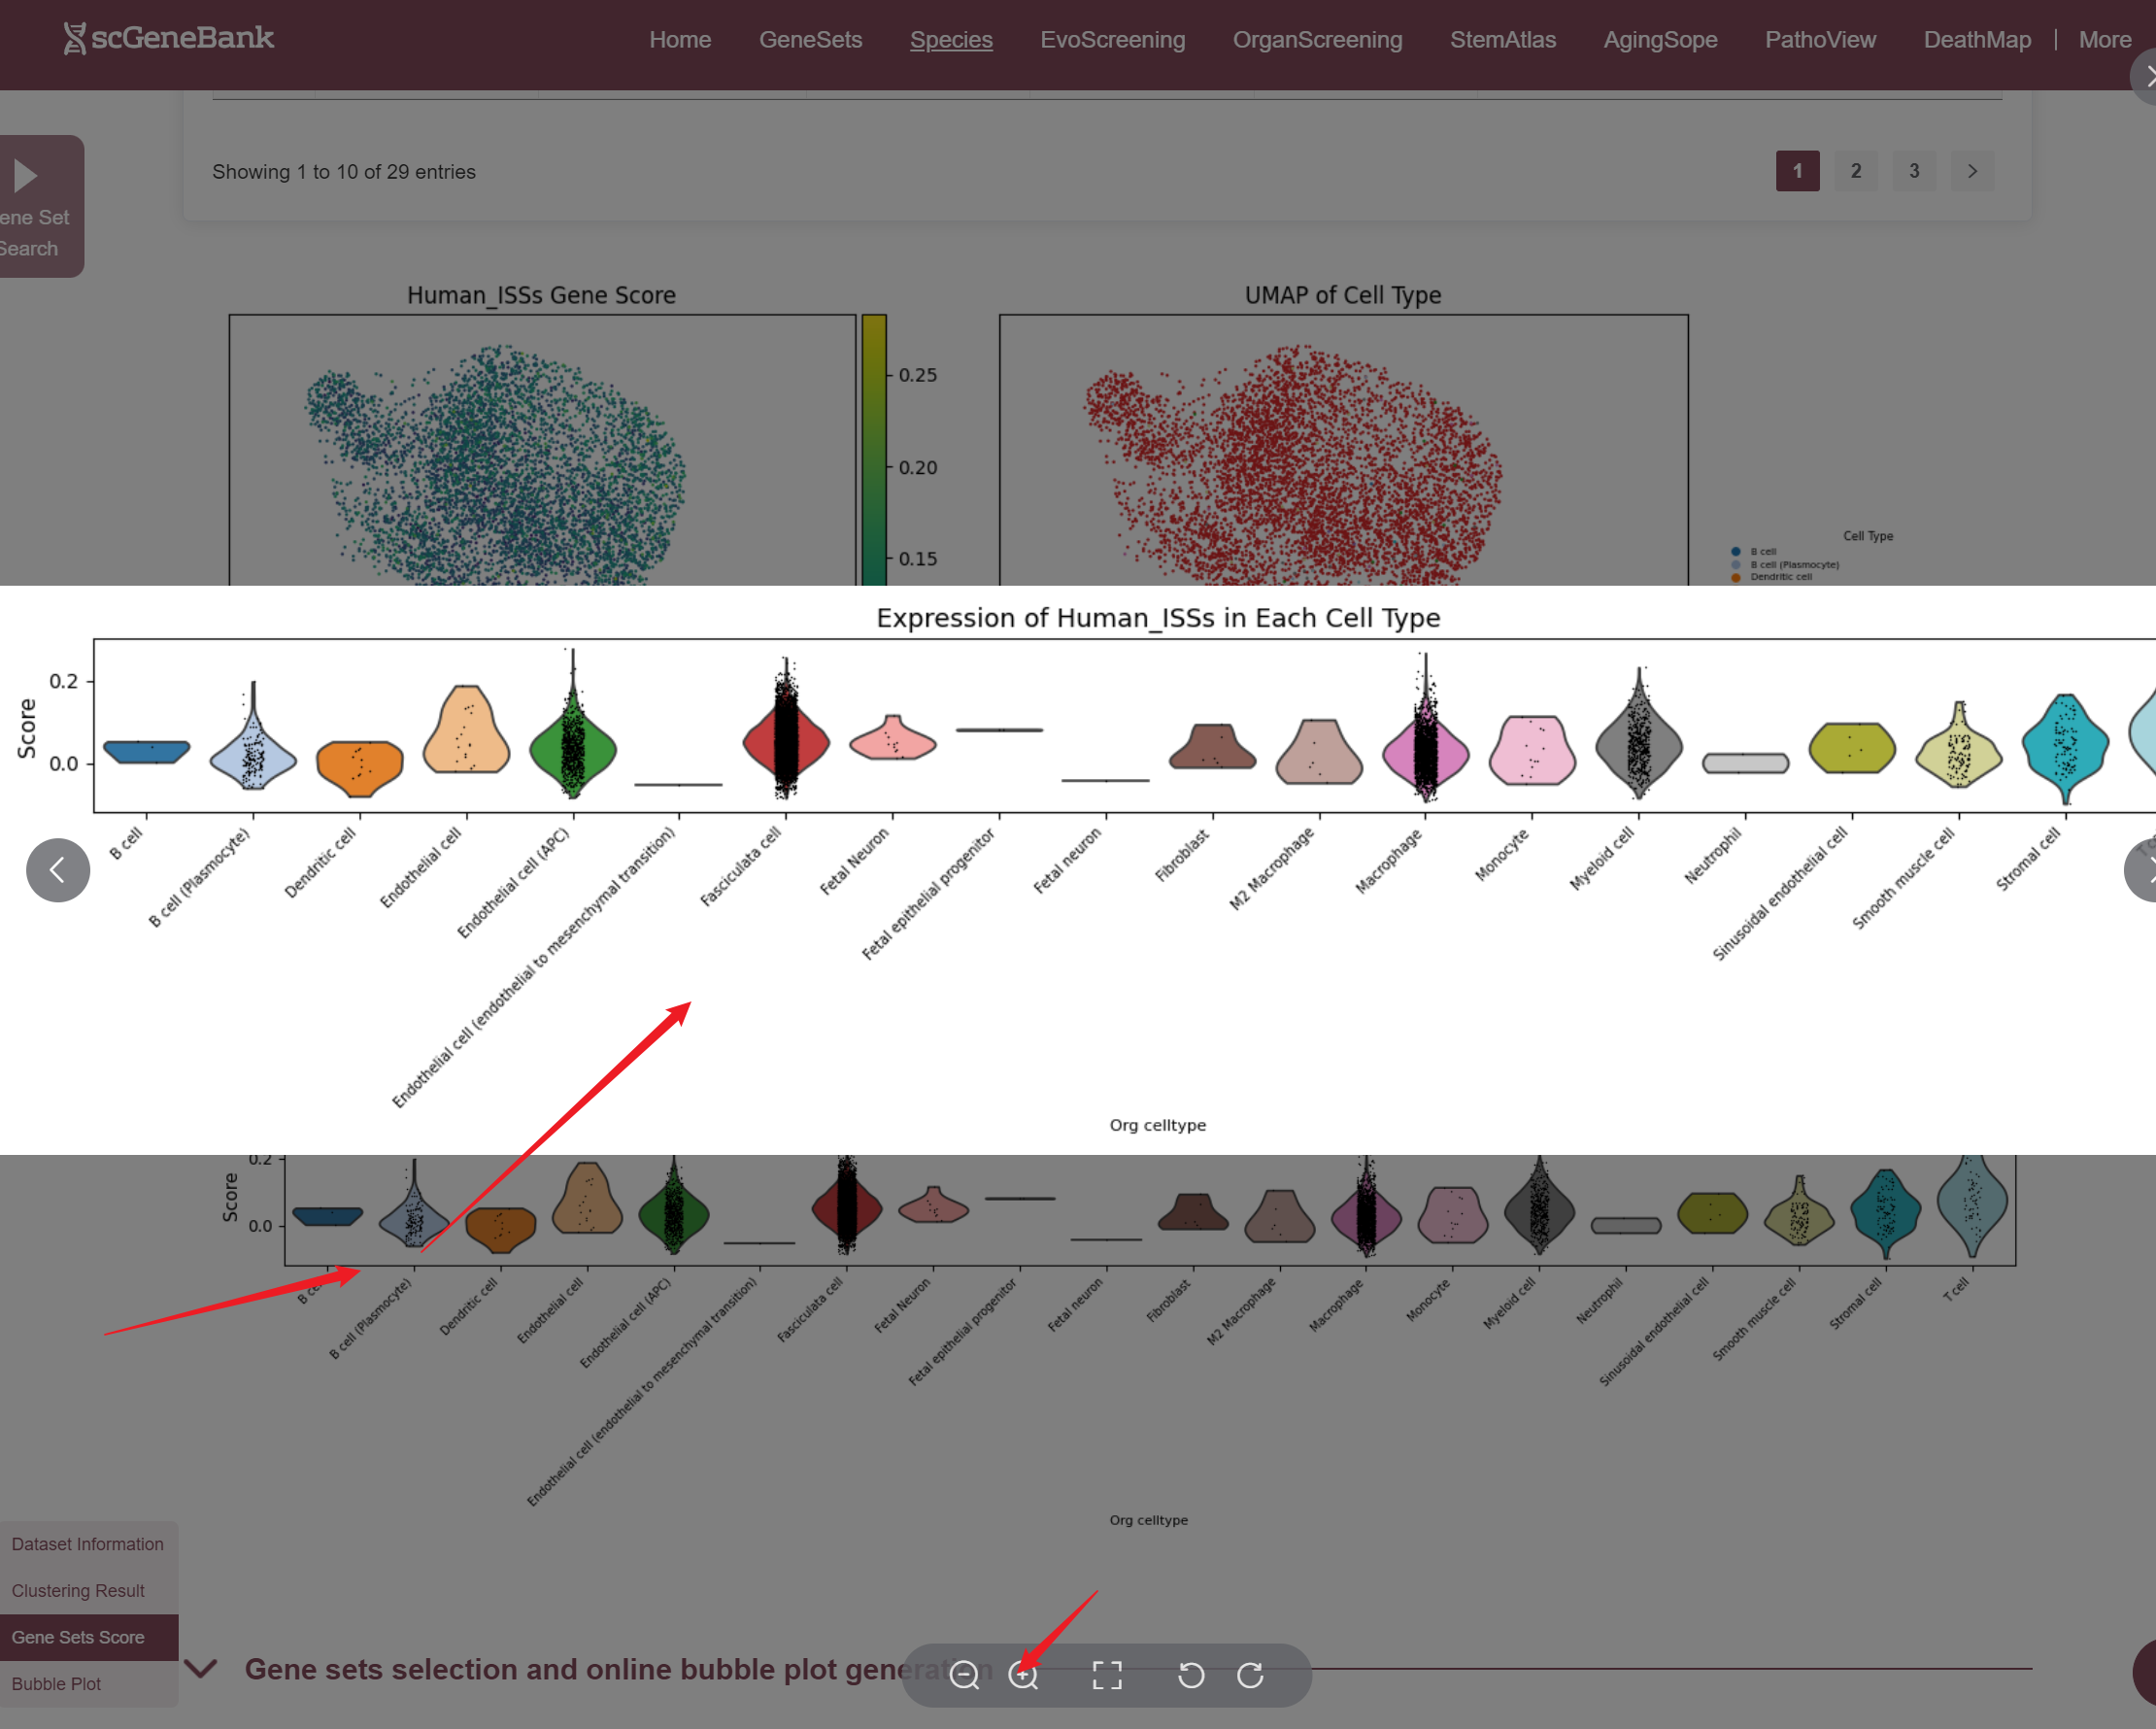The width and height of the screenshot is (2156, 1729).
Task: Select page 3 of the table
Action: pyautogui.click(x=1913, y=171)
